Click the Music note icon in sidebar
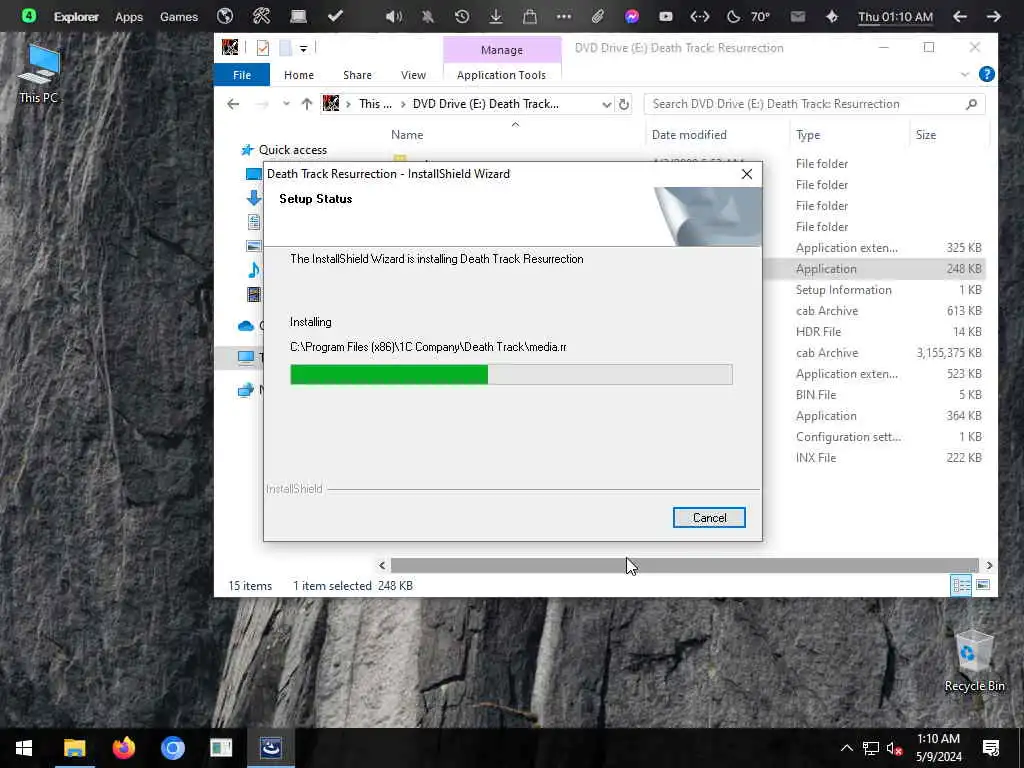Screen dimensions: 1024x768 pos(253,269)
